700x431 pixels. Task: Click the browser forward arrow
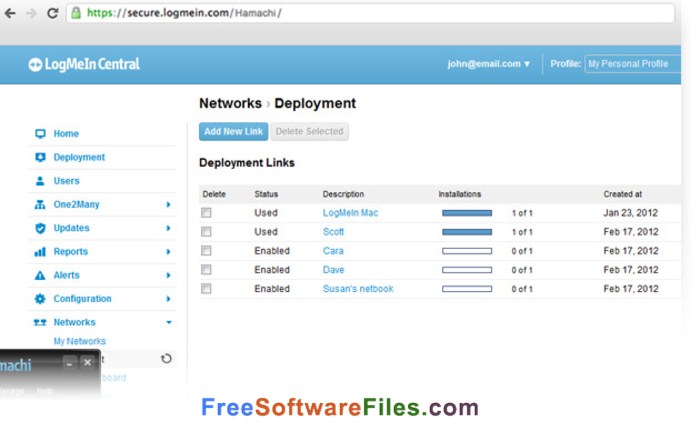(x=31, y=13)
